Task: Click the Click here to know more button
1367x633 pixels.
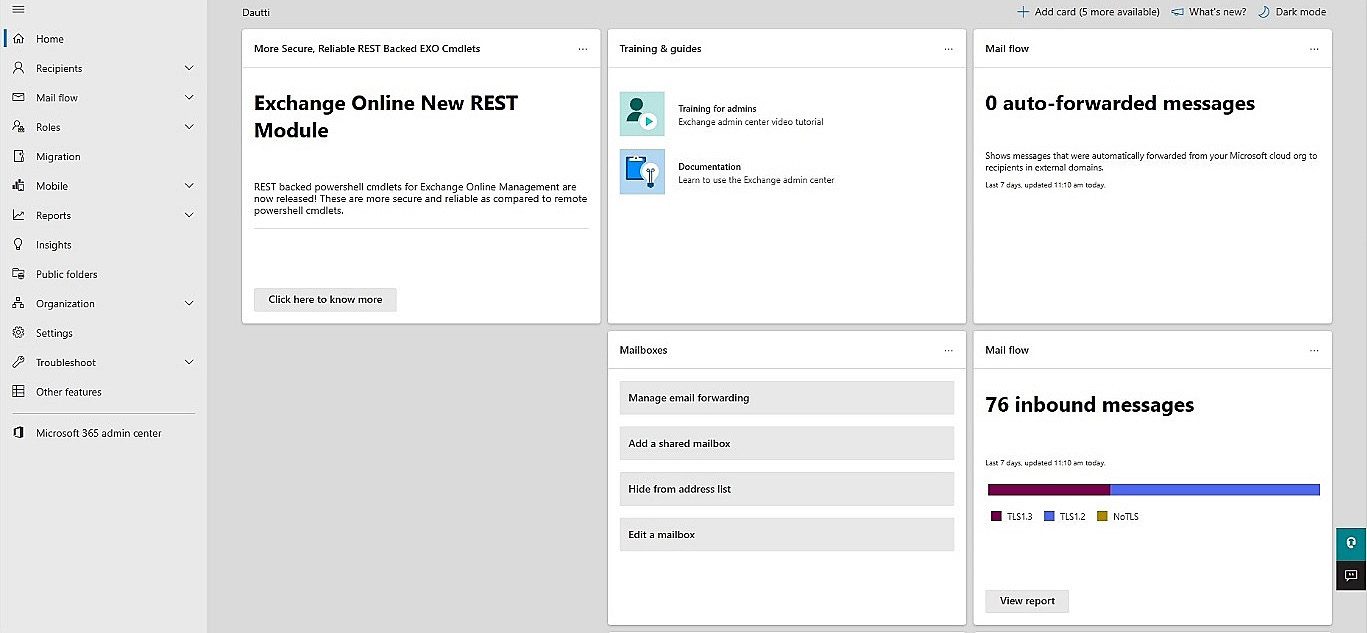Action: click(x=325, y=299)
